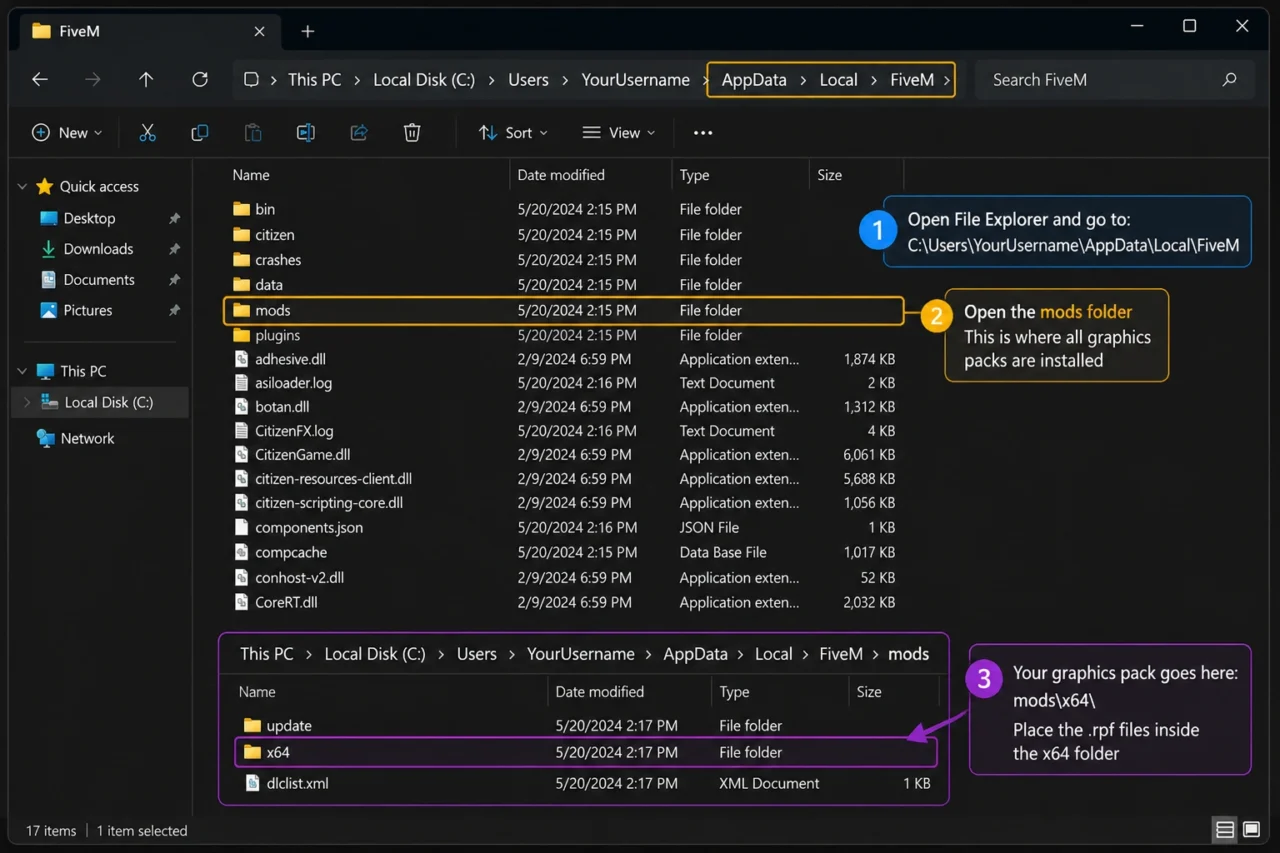This screenshot has width=1280, height=853.
Task: Open the New dropdown menu
Action: click(x=67, y=133)
